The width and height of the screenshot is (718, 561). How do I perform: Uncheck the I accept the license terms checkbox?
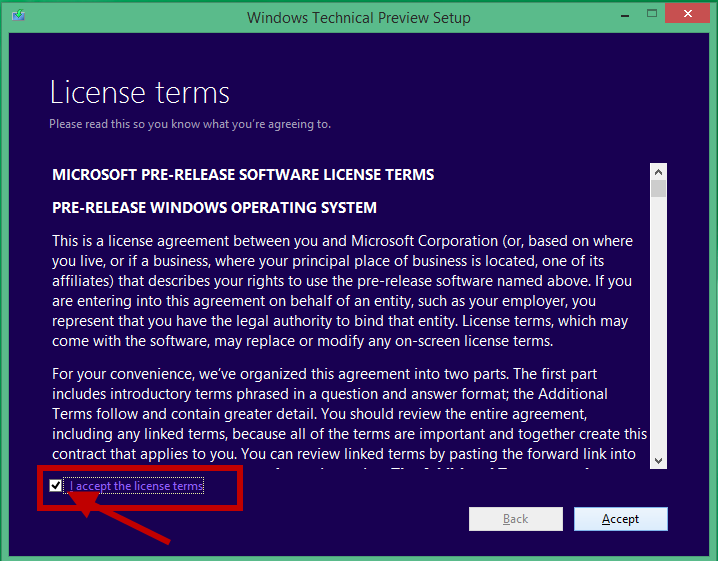pyautogui.click(x=55, y=485)
